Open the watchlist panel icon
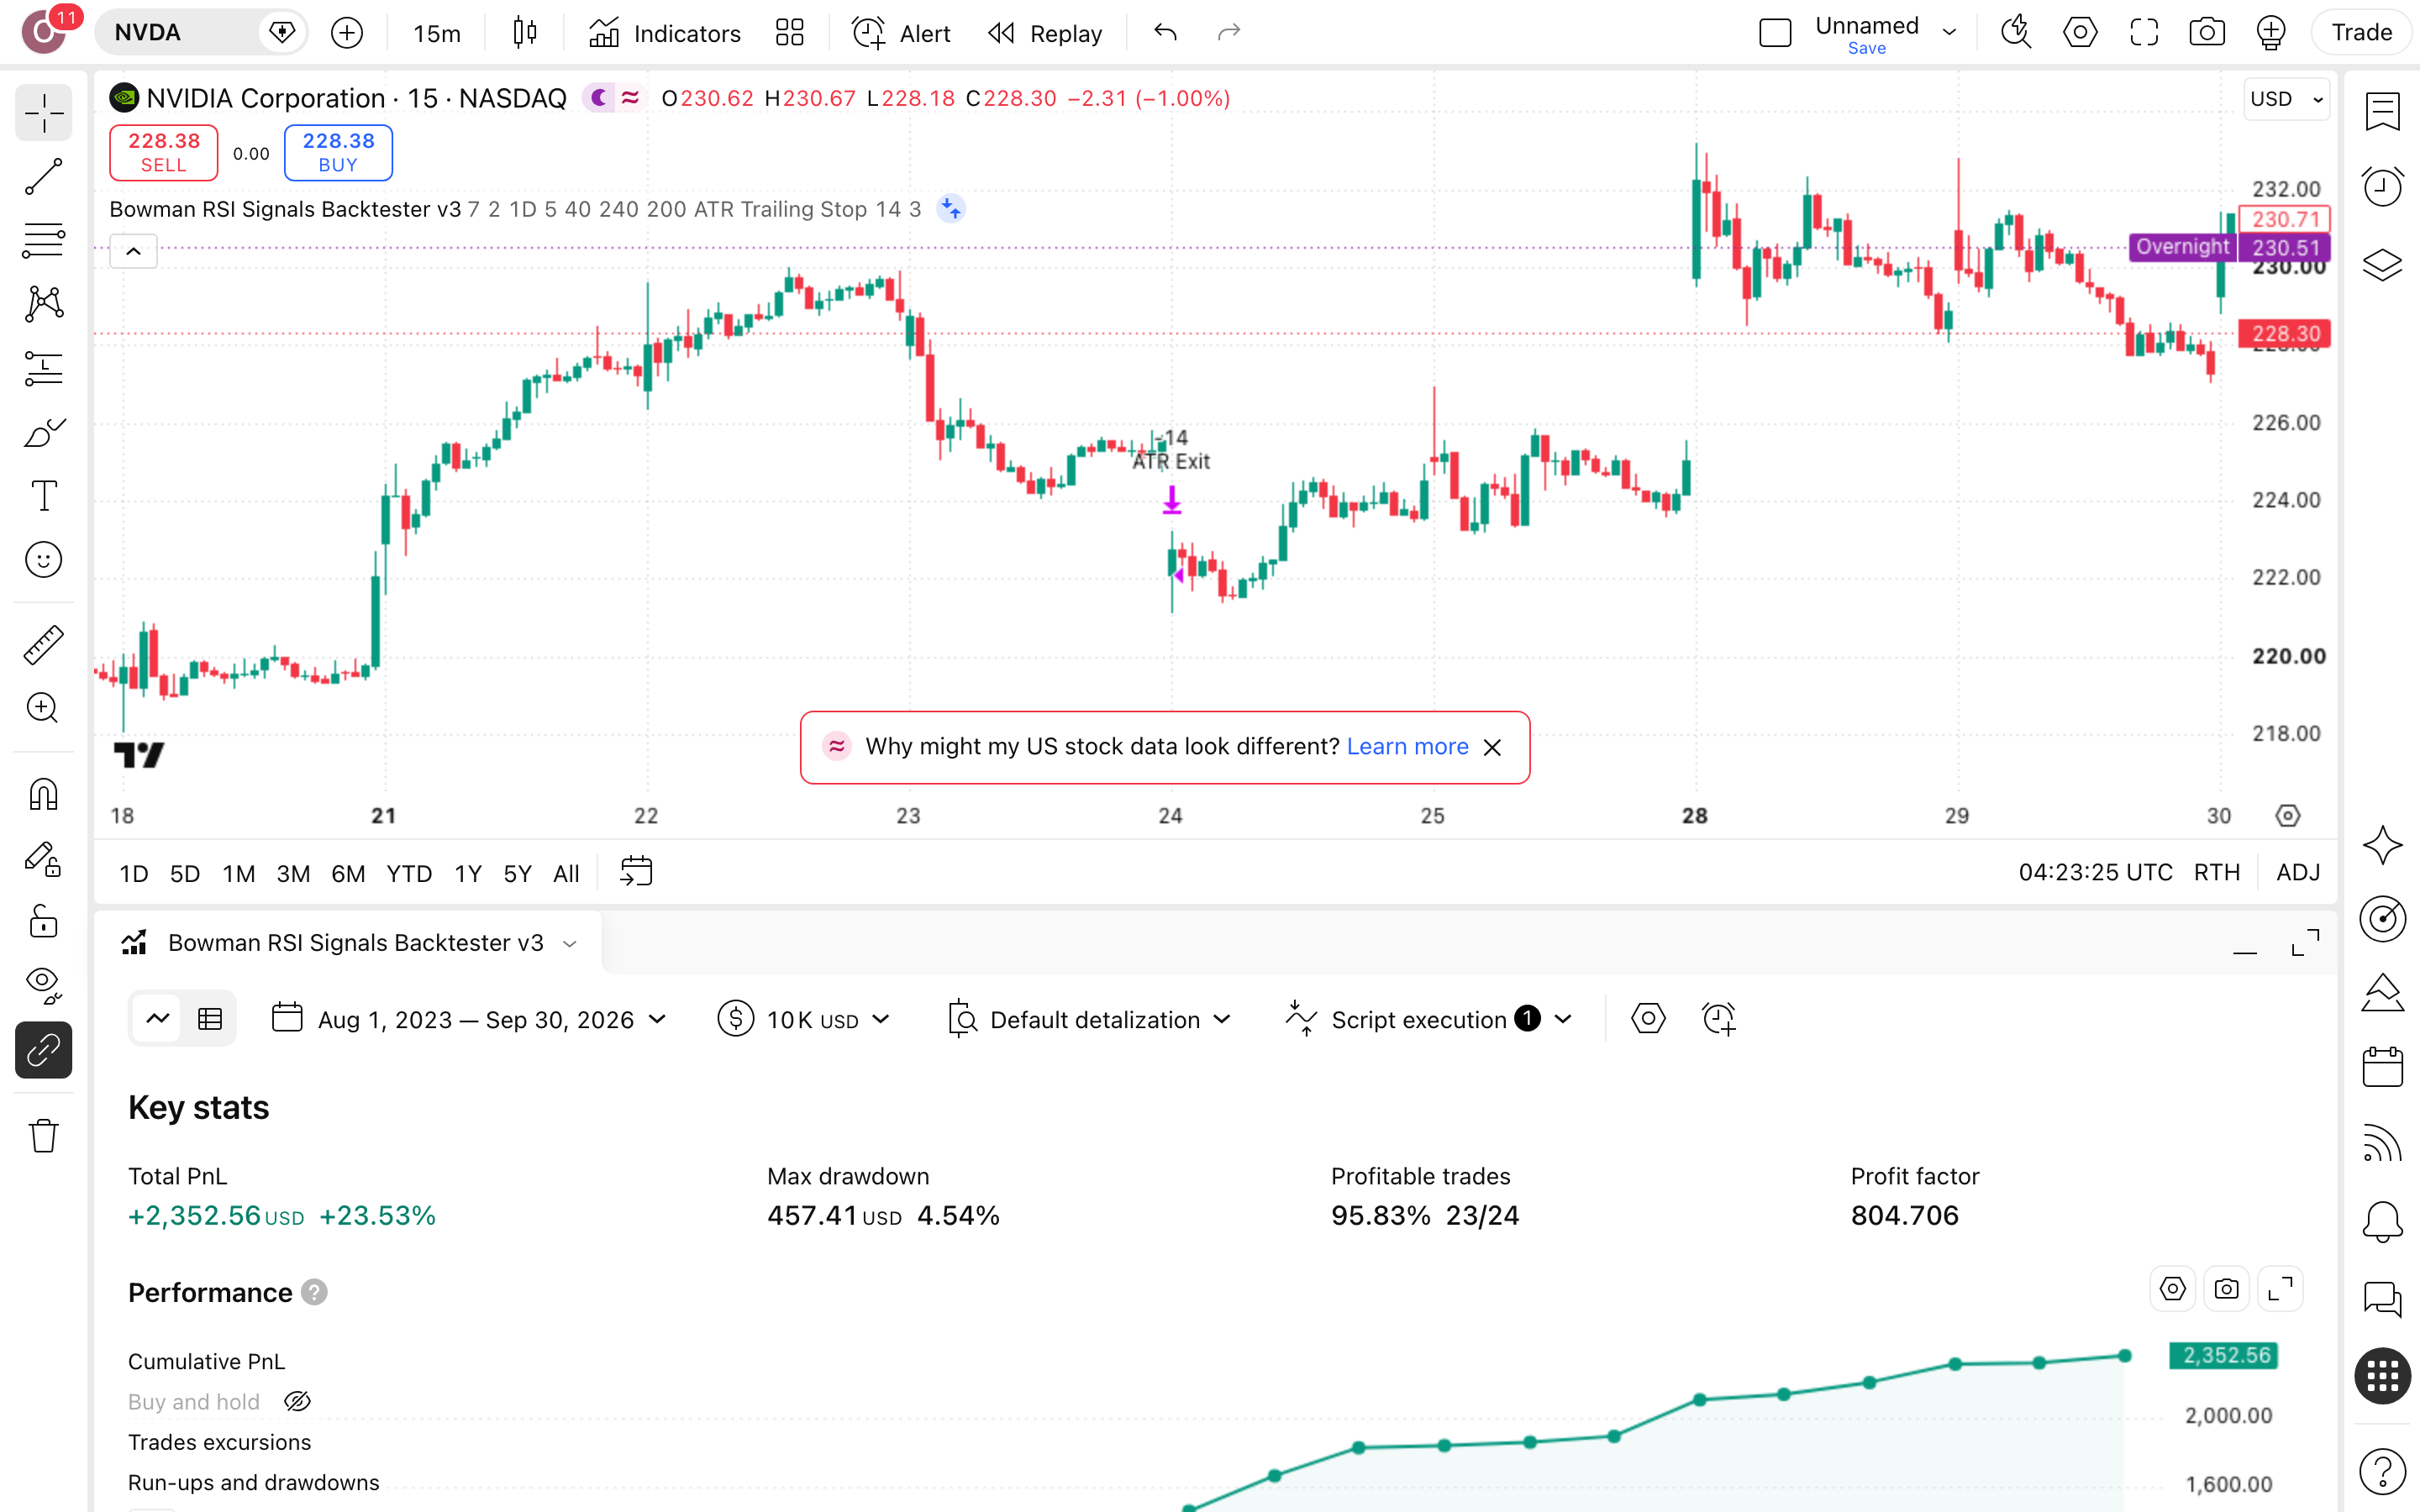2420x1512 pixels. (x=2383, y=112)
